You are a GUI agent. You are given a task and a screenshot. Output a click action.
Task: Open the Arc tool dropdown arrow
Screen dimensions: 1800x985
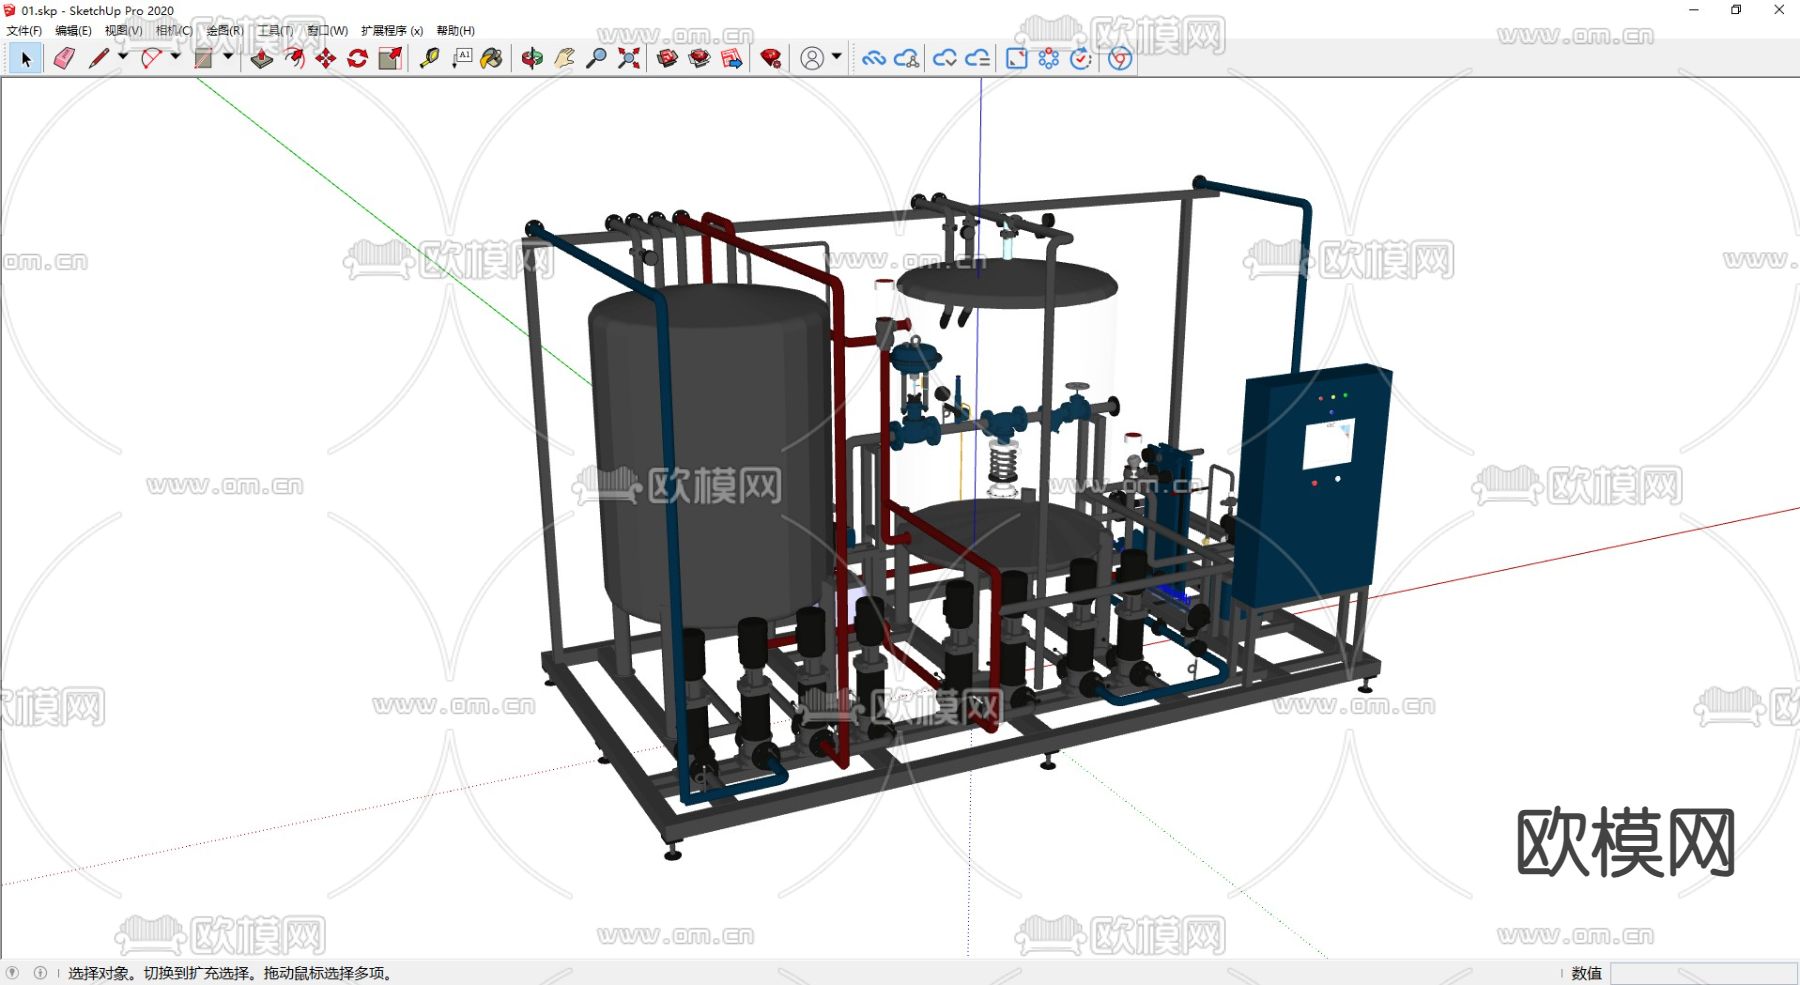coord(175,57)
